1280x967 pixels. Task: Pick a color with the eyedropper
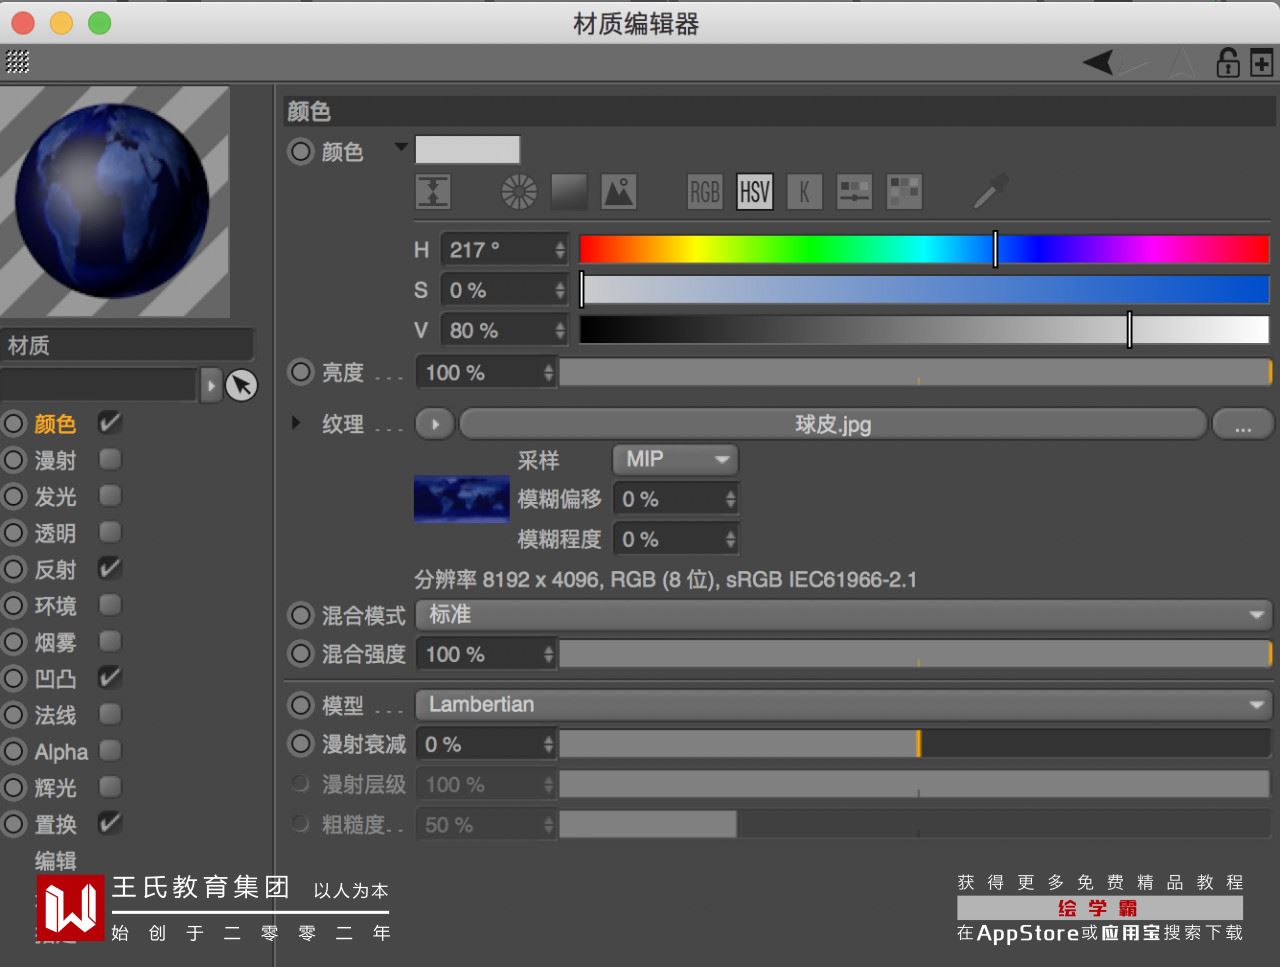(990, 191)
